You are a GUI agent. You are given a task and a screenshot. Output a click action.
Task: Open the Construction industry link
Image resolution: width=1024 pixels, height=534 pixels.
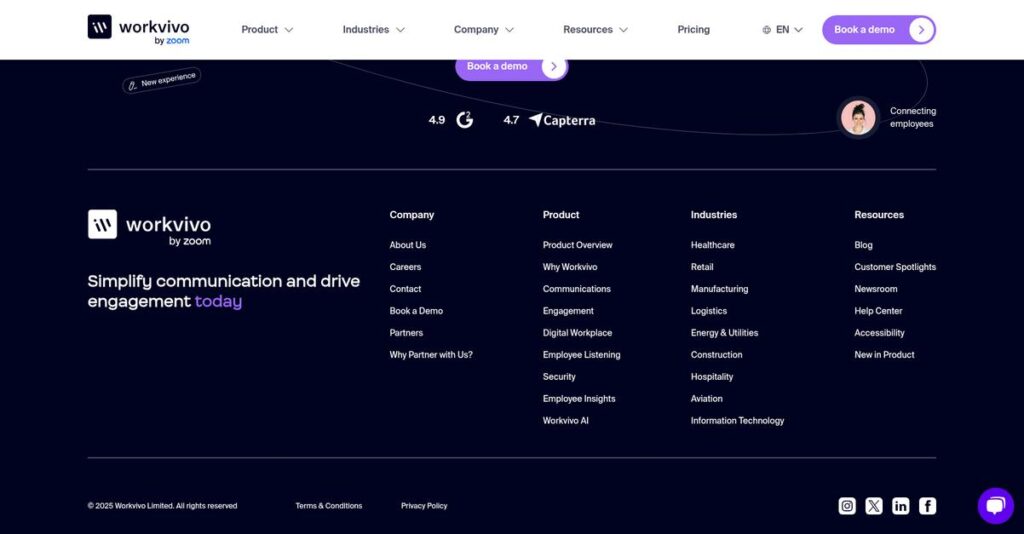click(x=716, y=354)
